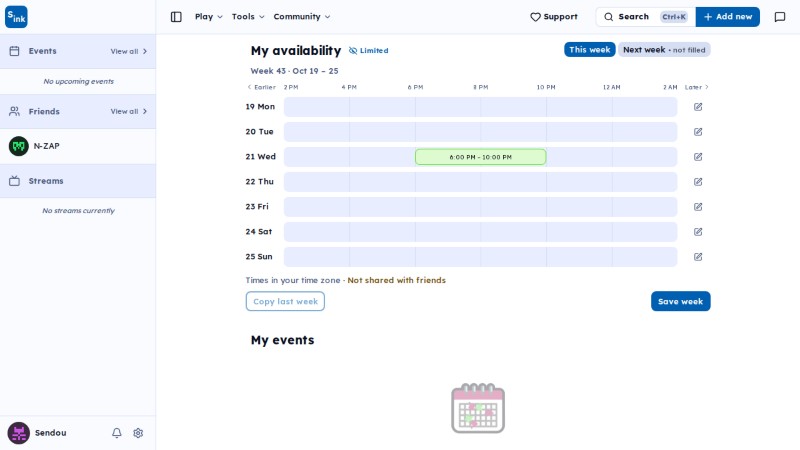The width and height of the screenshot is (800, 450).
Task: Open the Streams section header
Action: [x=78, y=181]
